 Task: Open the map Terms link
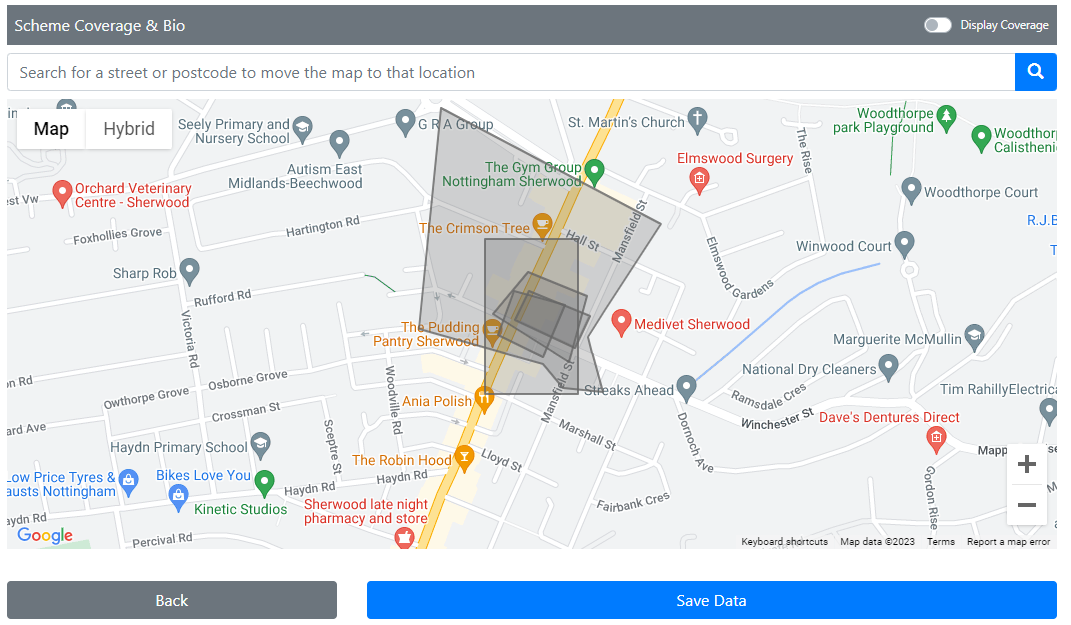(x=941, y=542)
